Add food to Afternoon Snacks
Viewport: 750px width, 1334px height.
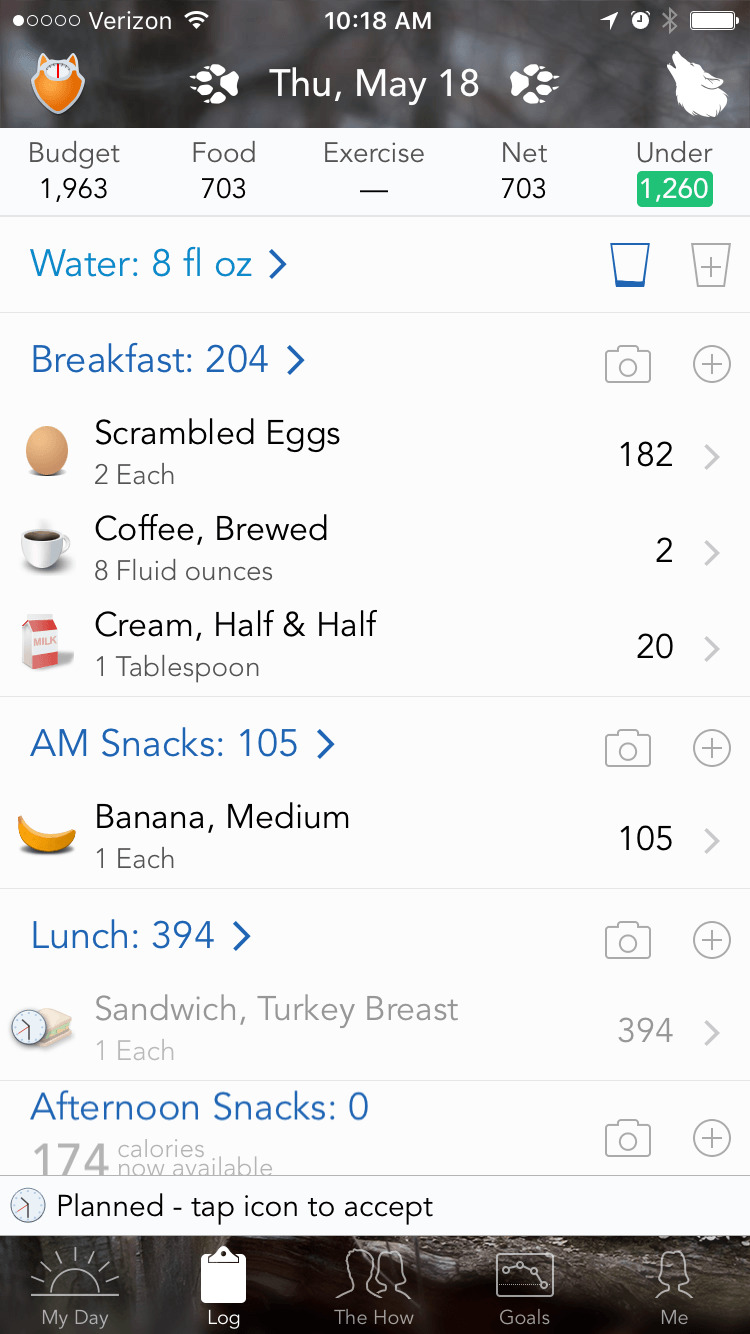711,1138
